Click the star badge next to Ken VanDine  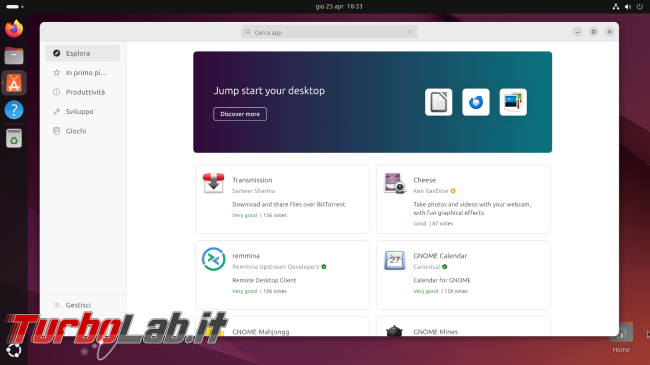point(453,191)
